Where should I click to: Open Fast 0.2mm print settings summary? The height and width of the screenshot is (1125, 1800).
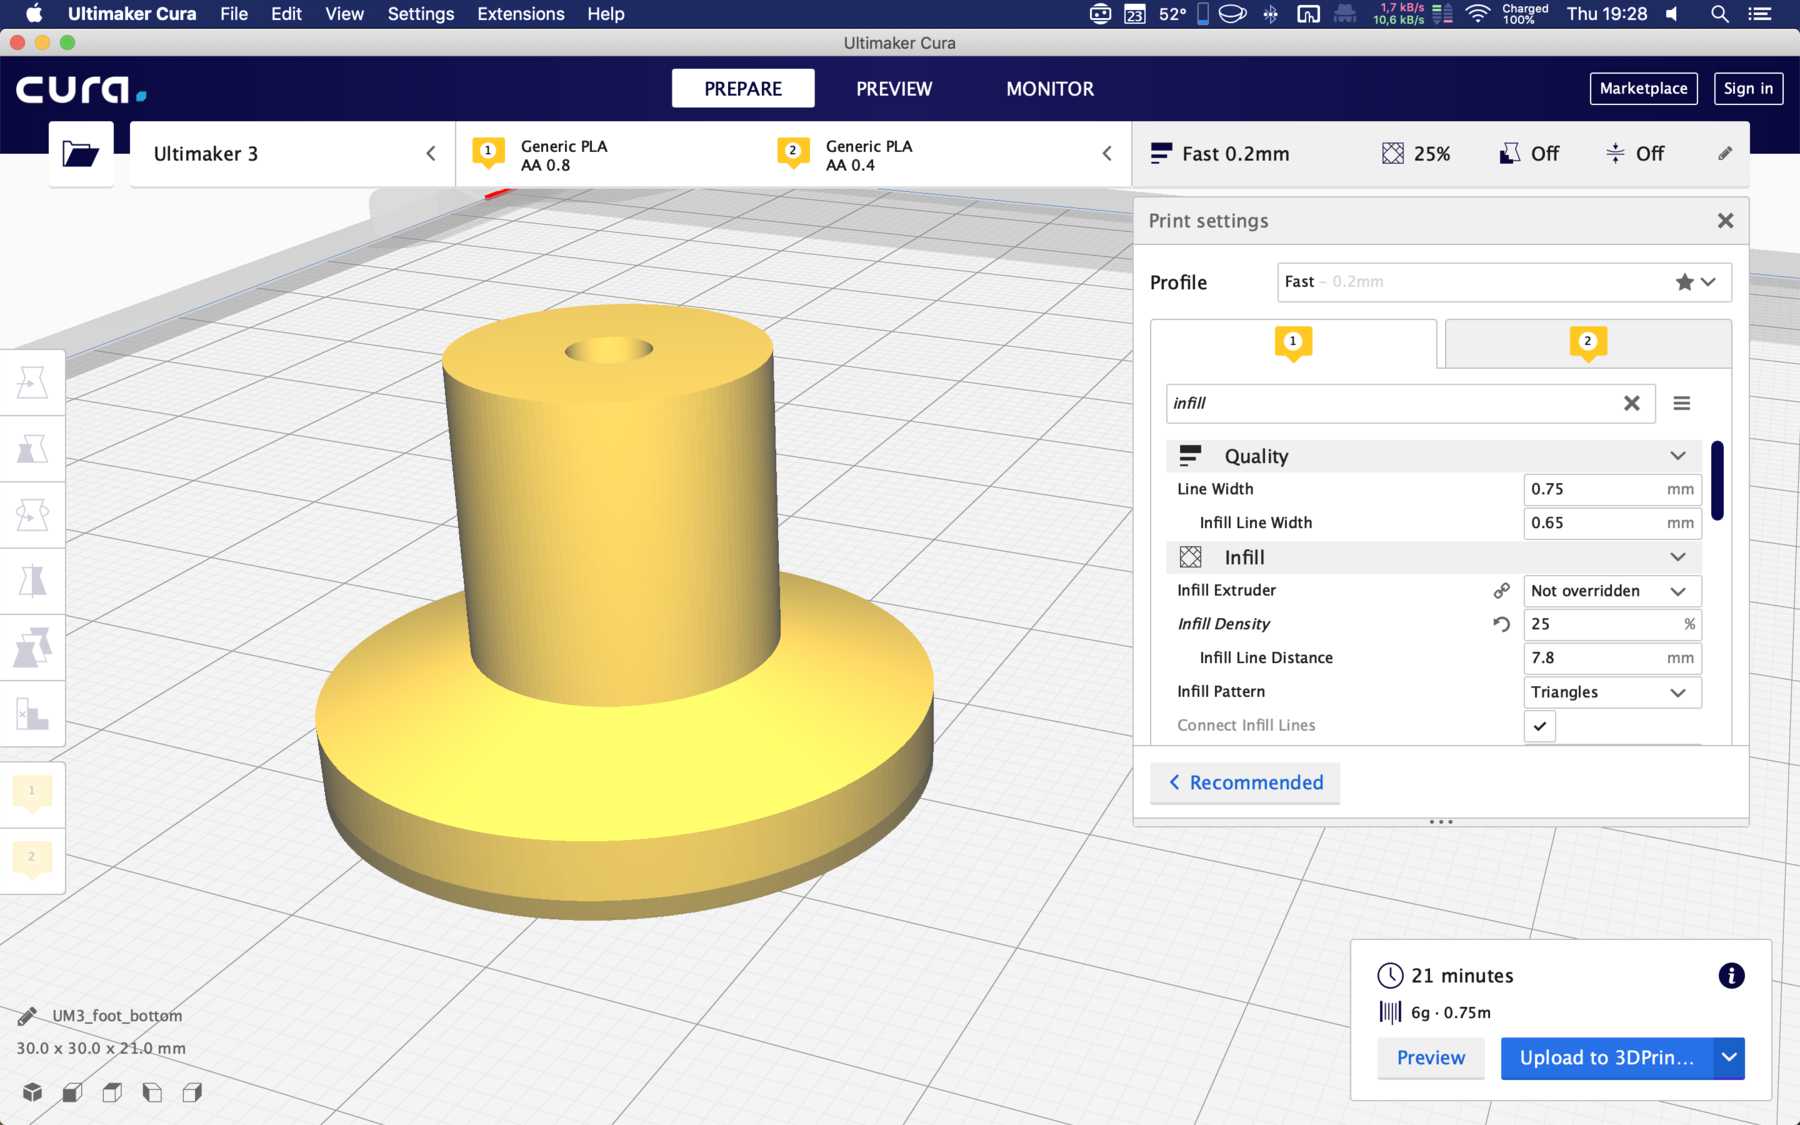[x=1440, y=154]
